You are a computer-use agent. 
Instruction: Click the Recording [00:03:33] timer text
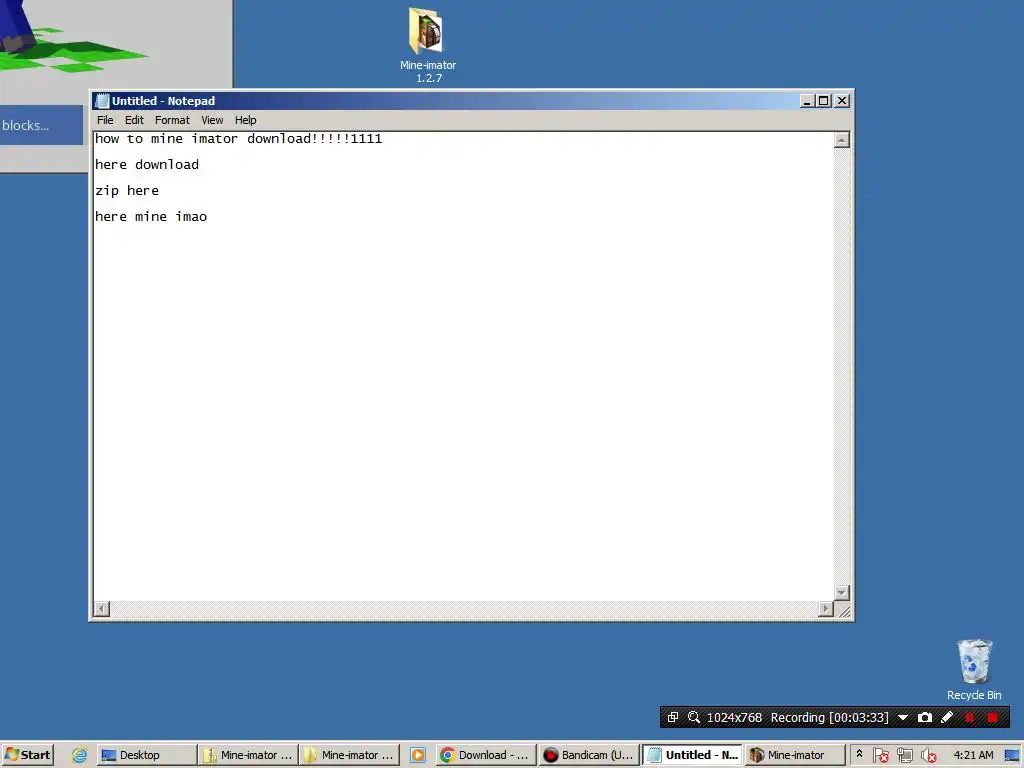(829, 717)
